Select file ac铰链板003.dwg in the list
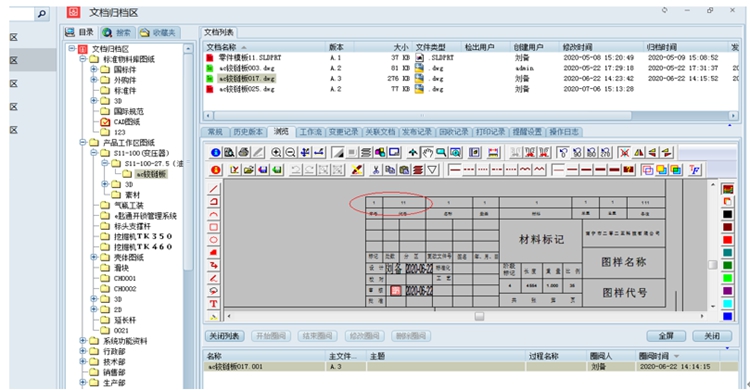Image resolution: width=750 pixels, height=390 pixels. [247, 68]
